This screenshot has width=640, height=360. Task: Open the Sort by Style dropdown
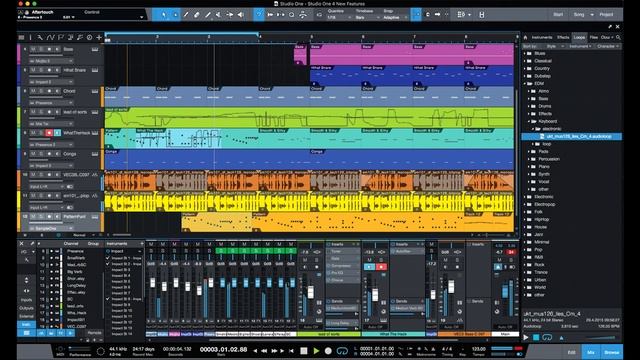click(555, 47)
